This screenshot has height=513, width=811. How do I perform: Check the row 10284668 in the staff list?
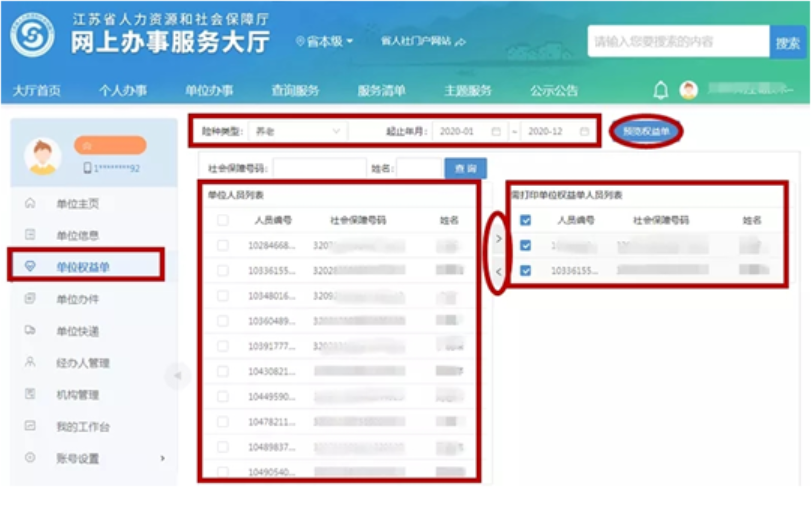[x=222, y=245]
